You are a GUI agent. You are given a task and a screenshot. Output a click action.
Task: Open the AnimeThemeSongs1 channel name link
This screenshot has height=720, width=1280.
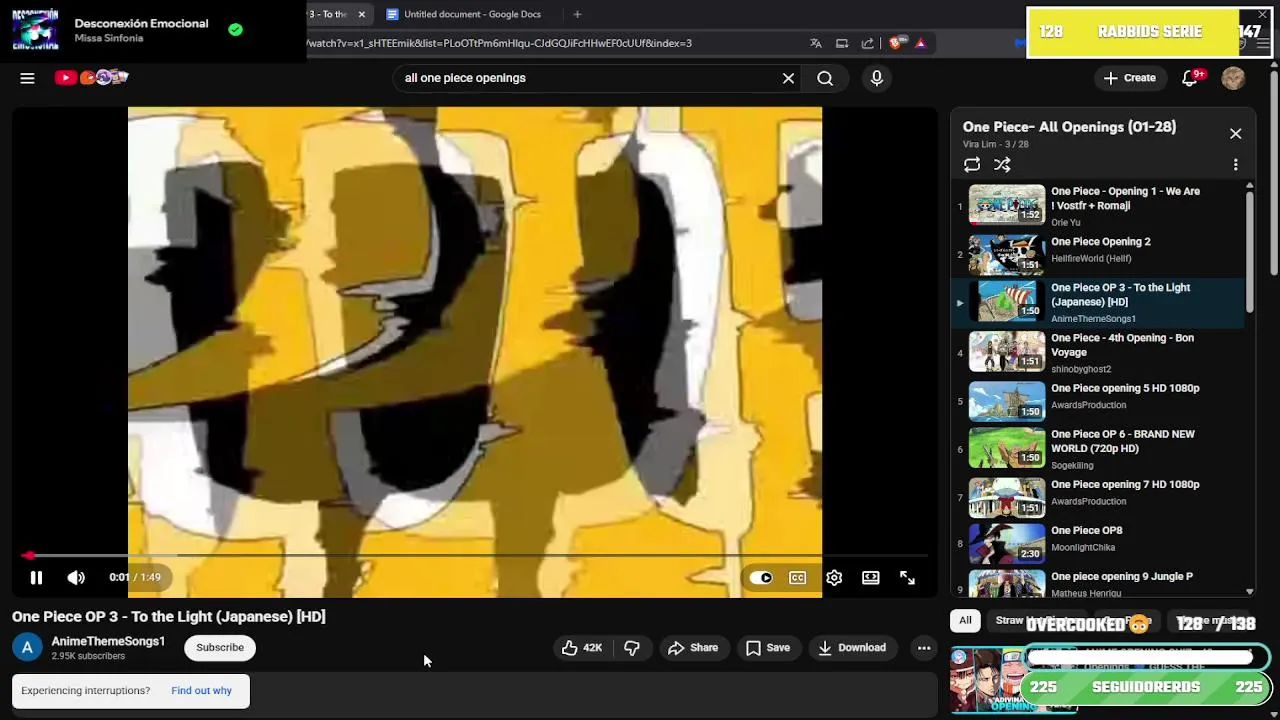(108, 641)
